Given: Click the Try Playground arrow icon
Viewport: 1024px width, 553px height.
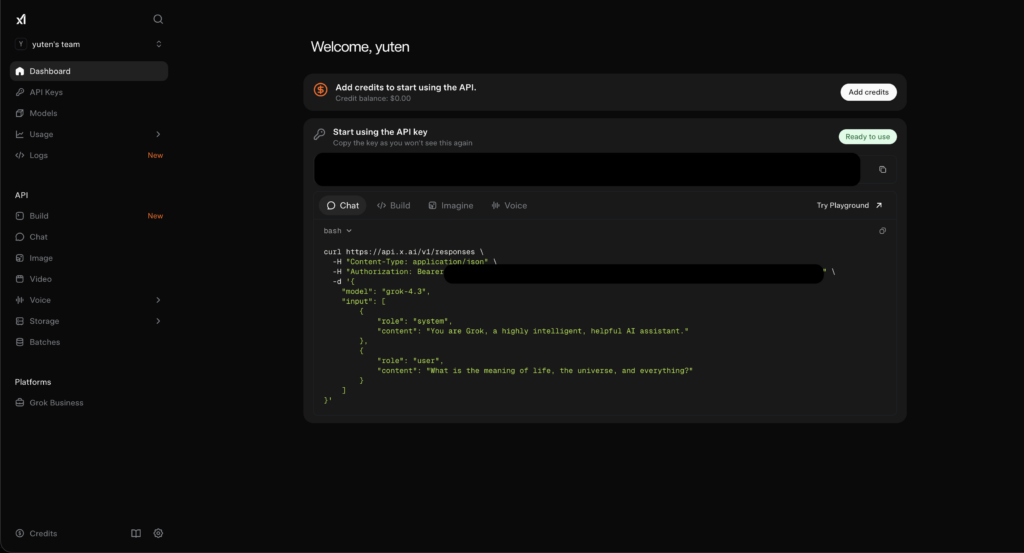Looking at the screenshot, I should click(x=878, y=206).
